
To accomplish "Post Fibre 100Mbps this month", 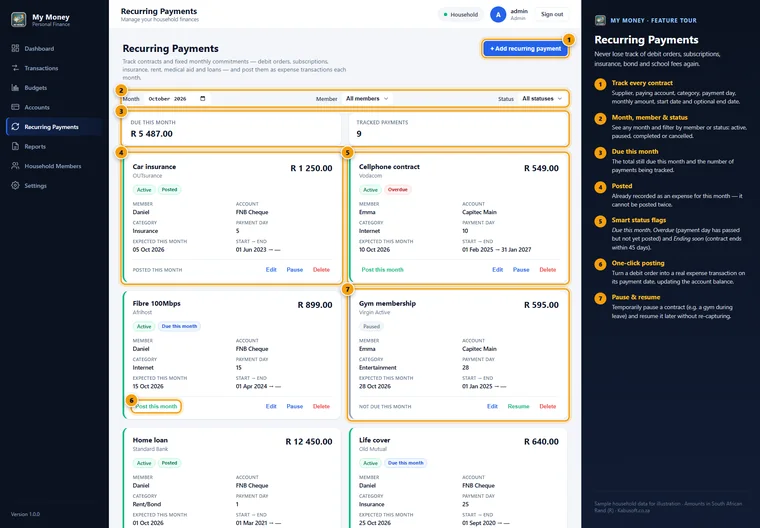I will [x=156, y=406].
